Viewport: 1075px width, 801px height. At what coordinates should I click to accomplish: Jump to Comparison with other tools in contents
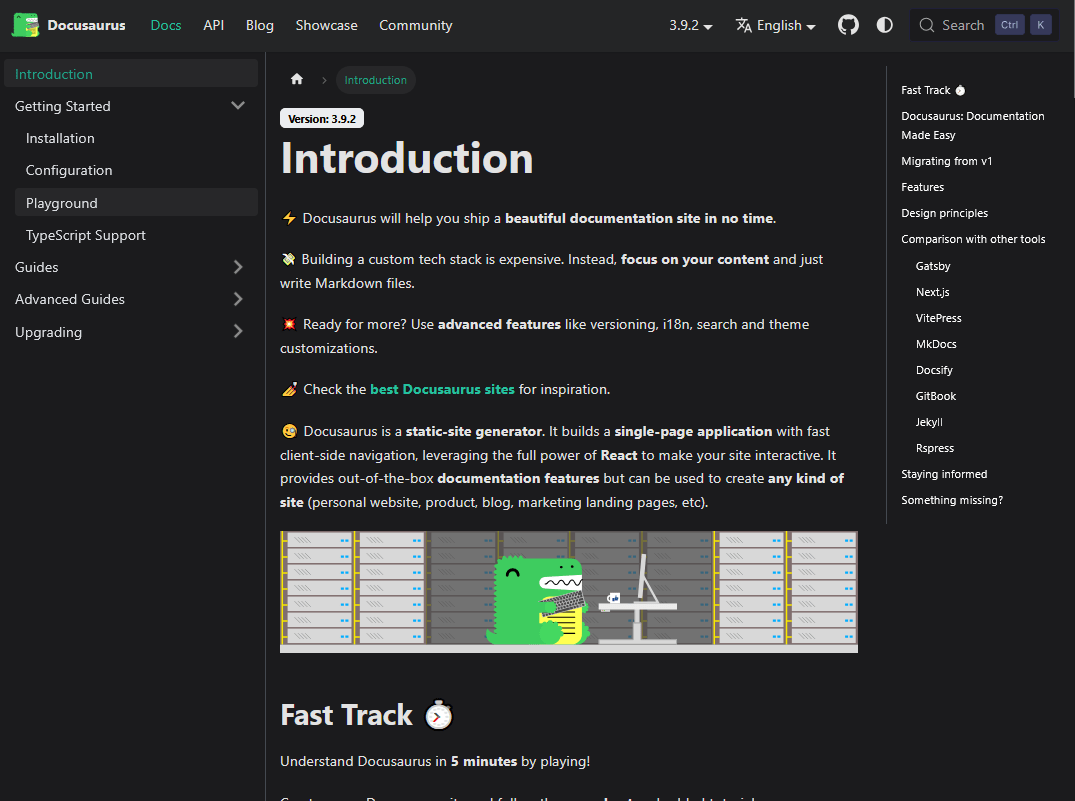[x=972, y=239]
